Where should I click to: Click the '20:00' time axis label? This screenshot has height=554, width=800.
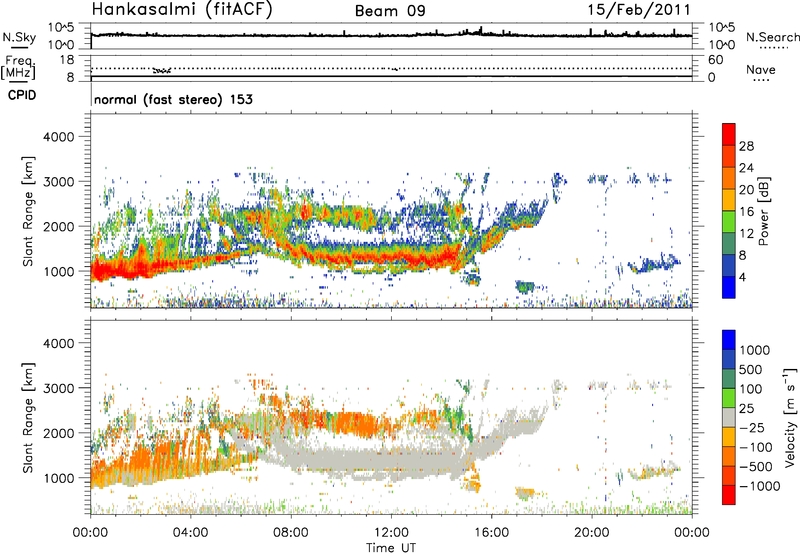592,533
